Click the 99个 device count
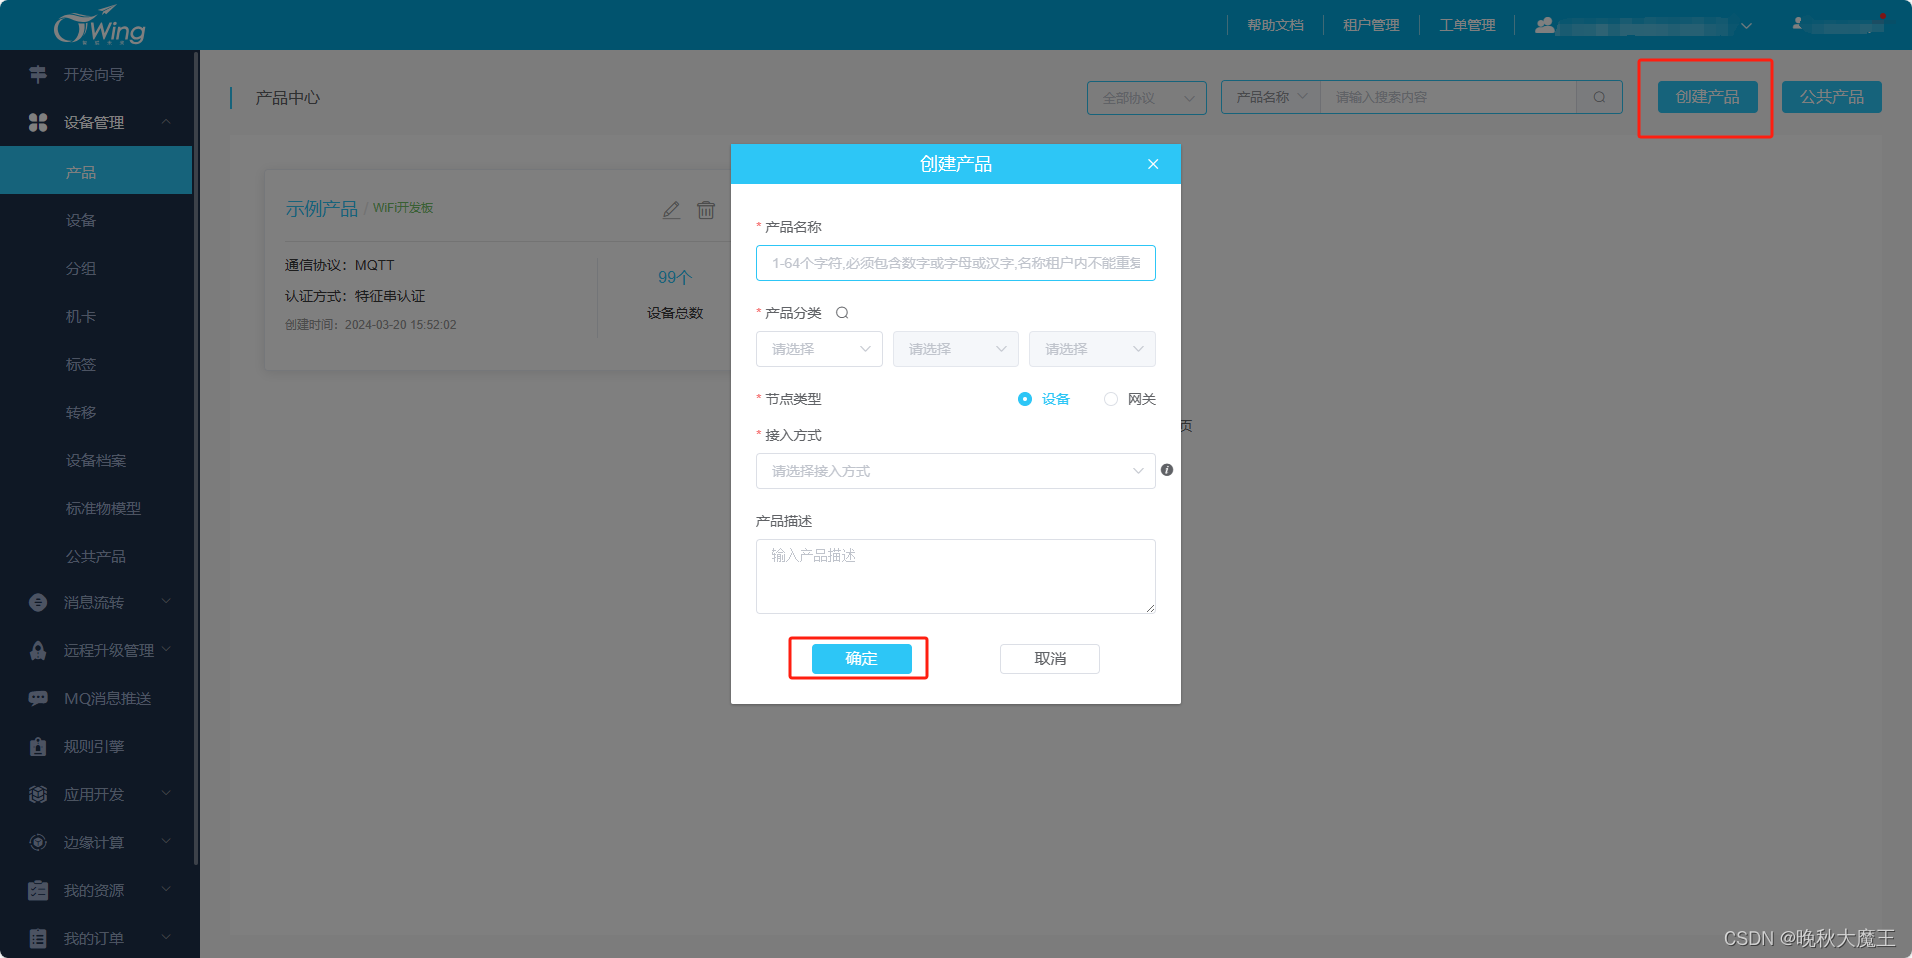Viewport: 1912px width, 958px height. click(x=675, y=277)
